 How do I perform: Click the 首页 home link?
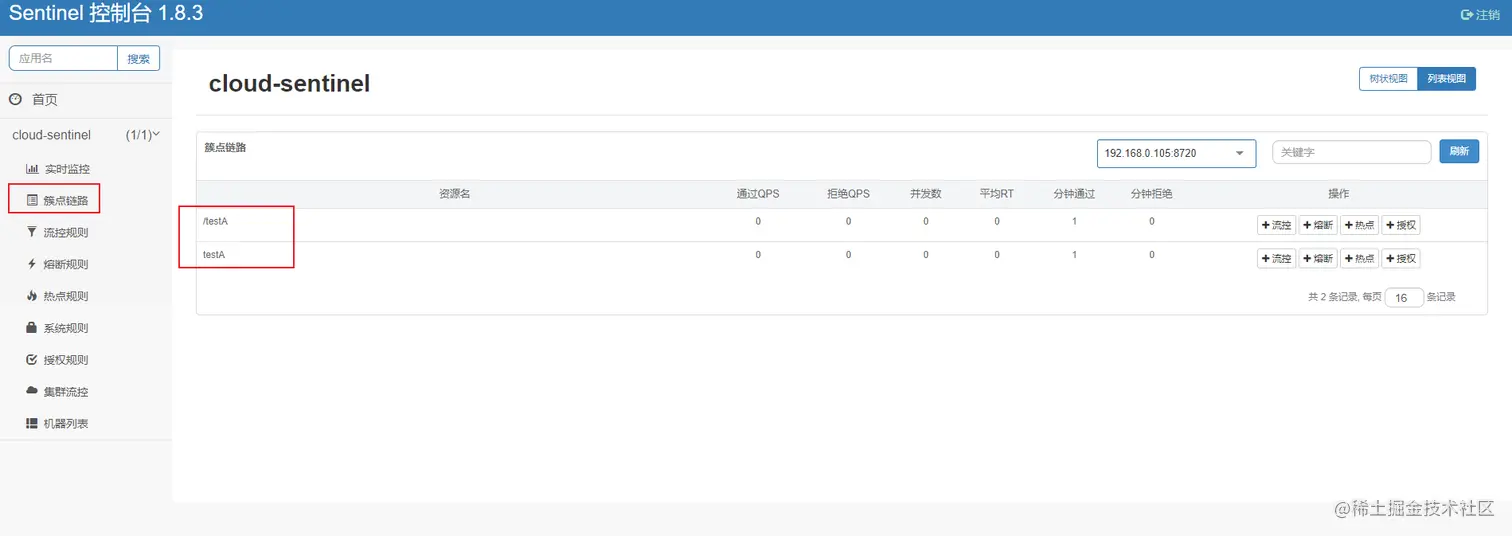click(x=45, y=99)
